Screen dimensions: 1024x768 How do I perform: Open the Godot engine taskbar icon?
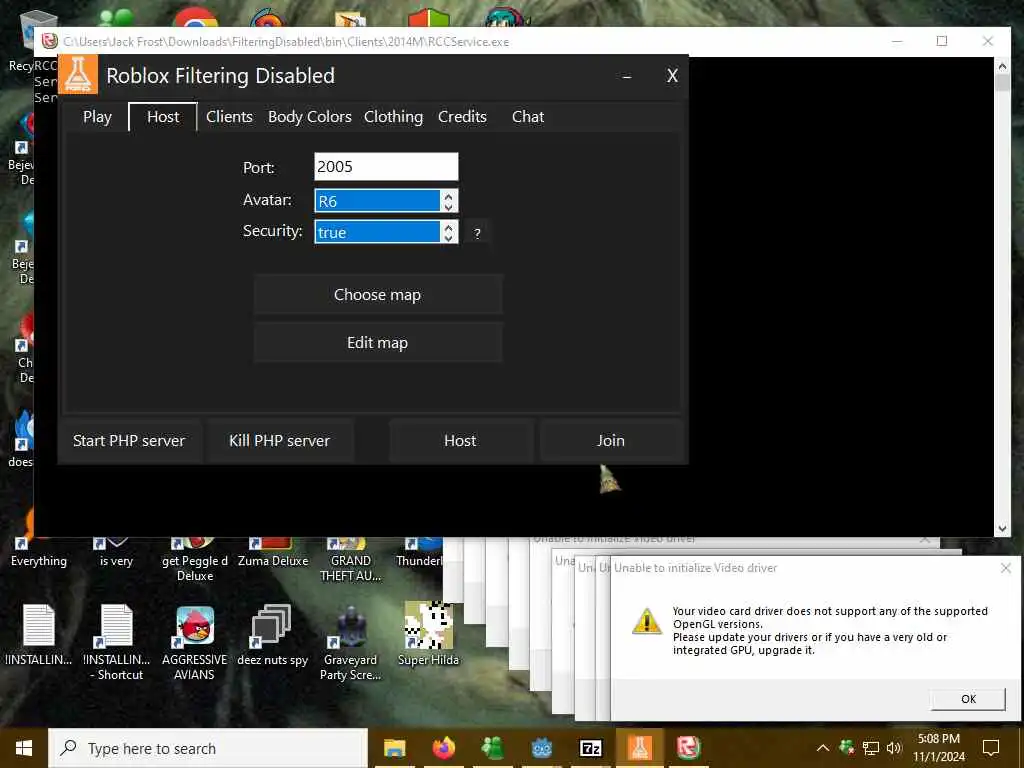[541, 748]
